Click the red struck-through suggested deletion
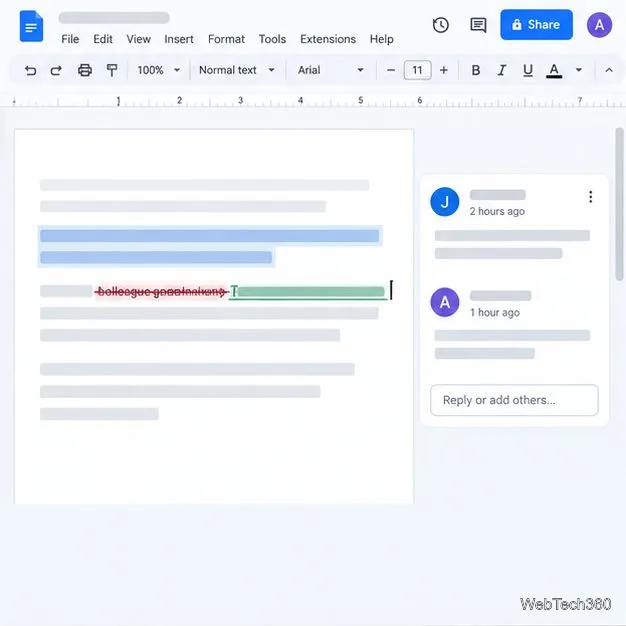The image size is (626, 626). tap(161, 292)
